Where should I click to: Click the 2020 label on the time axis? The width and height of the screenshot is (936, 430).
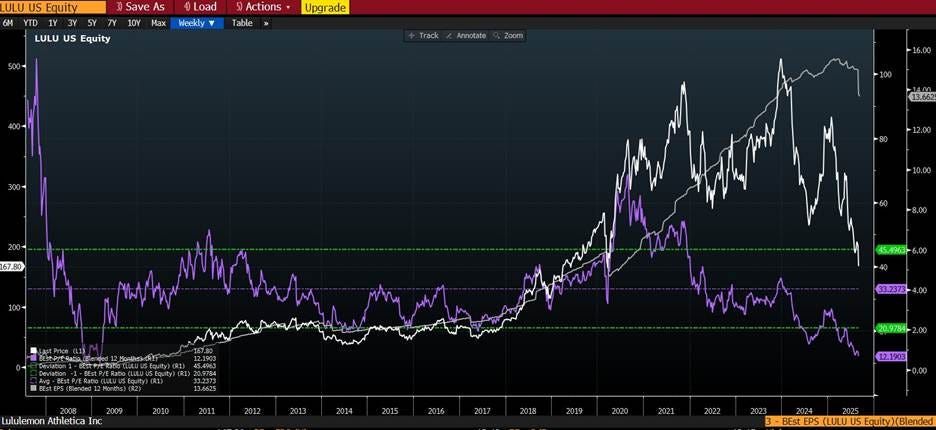pyautogui.click(x=620, y=411)
